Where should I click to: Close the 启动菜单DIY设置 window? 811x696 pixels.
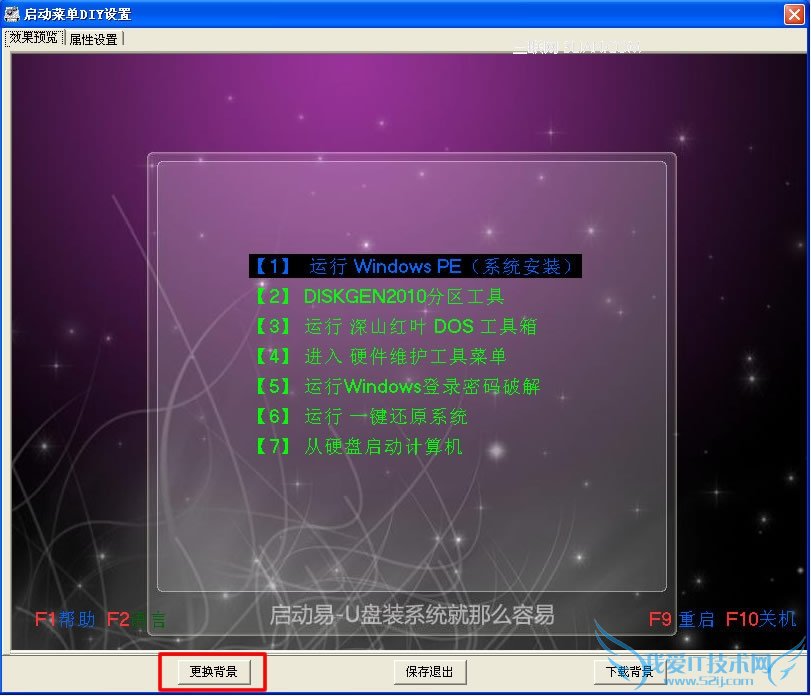coord(794,14)
